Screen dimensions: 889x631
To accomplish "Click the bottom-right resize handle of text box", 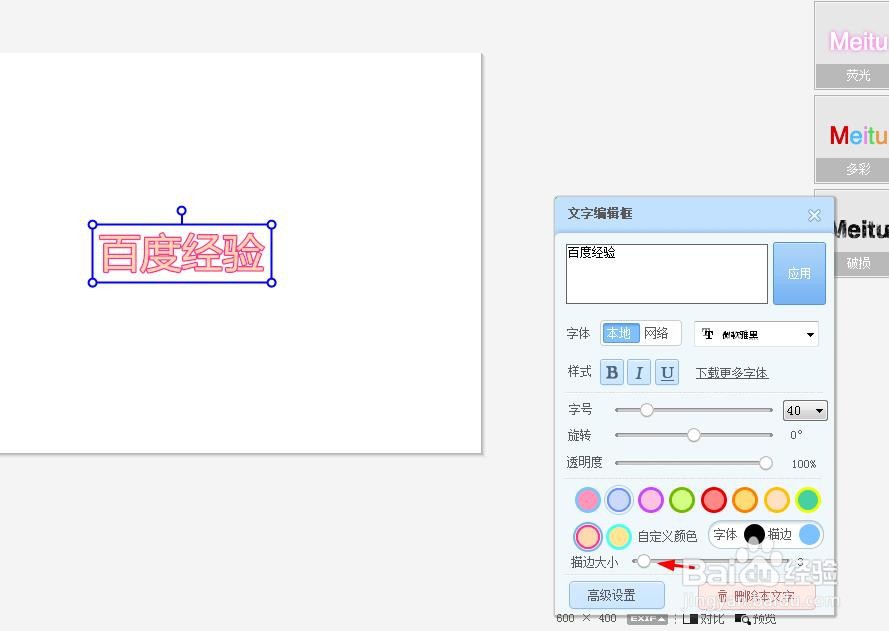I will click(271, 282).
